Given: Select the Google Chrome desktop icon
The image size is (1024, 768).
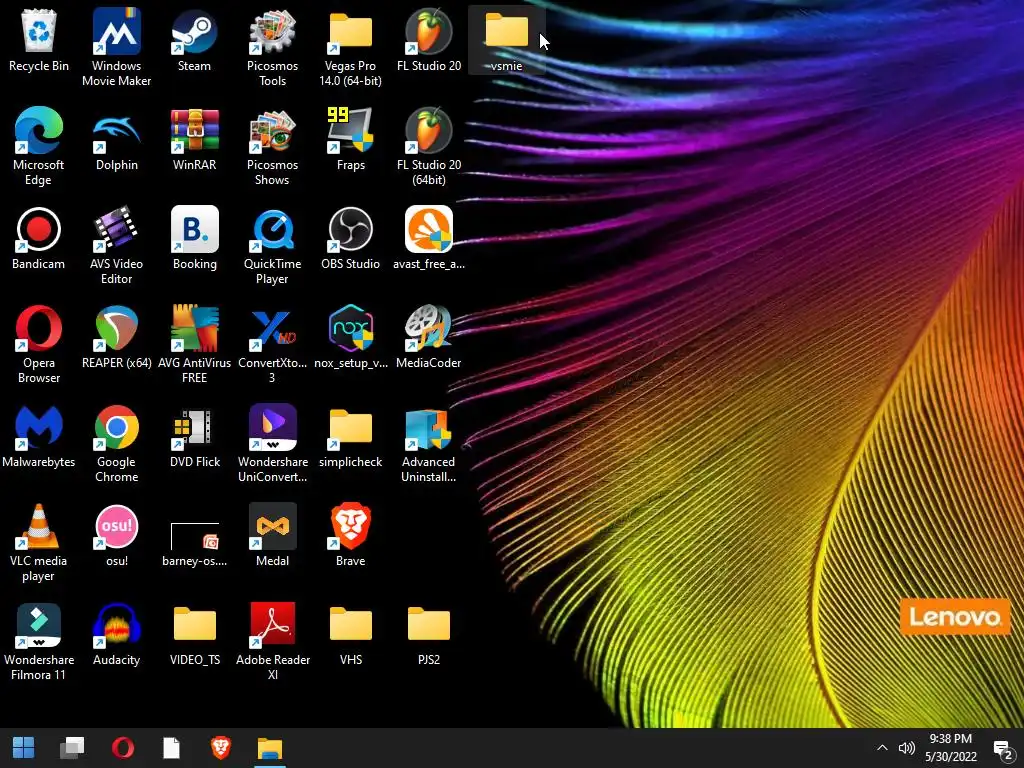Looking at the screenshot, I should click(x=116, y=443).
